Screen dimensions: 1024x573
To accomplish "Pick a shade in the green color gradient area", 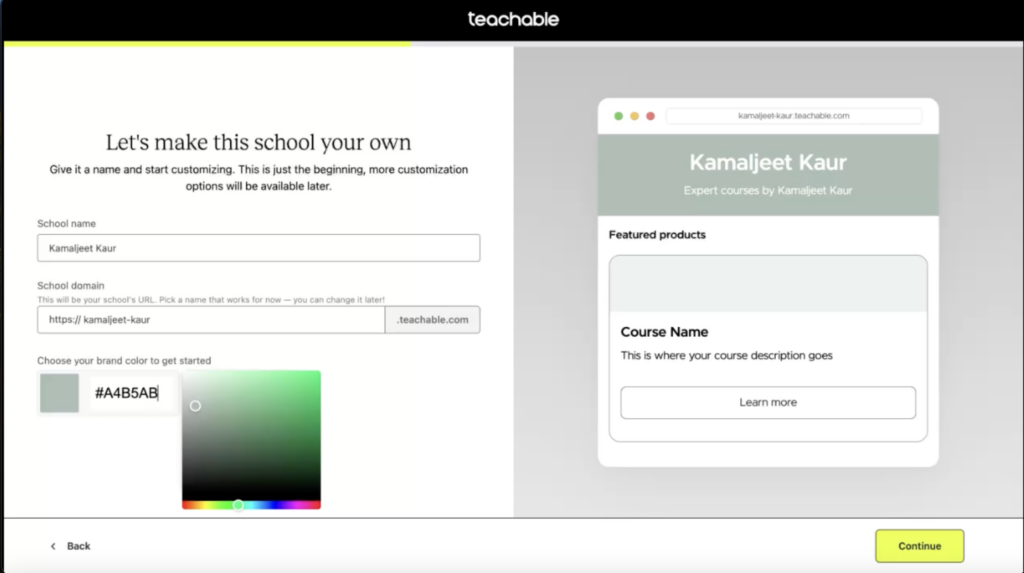I will [x=251, y=436].
